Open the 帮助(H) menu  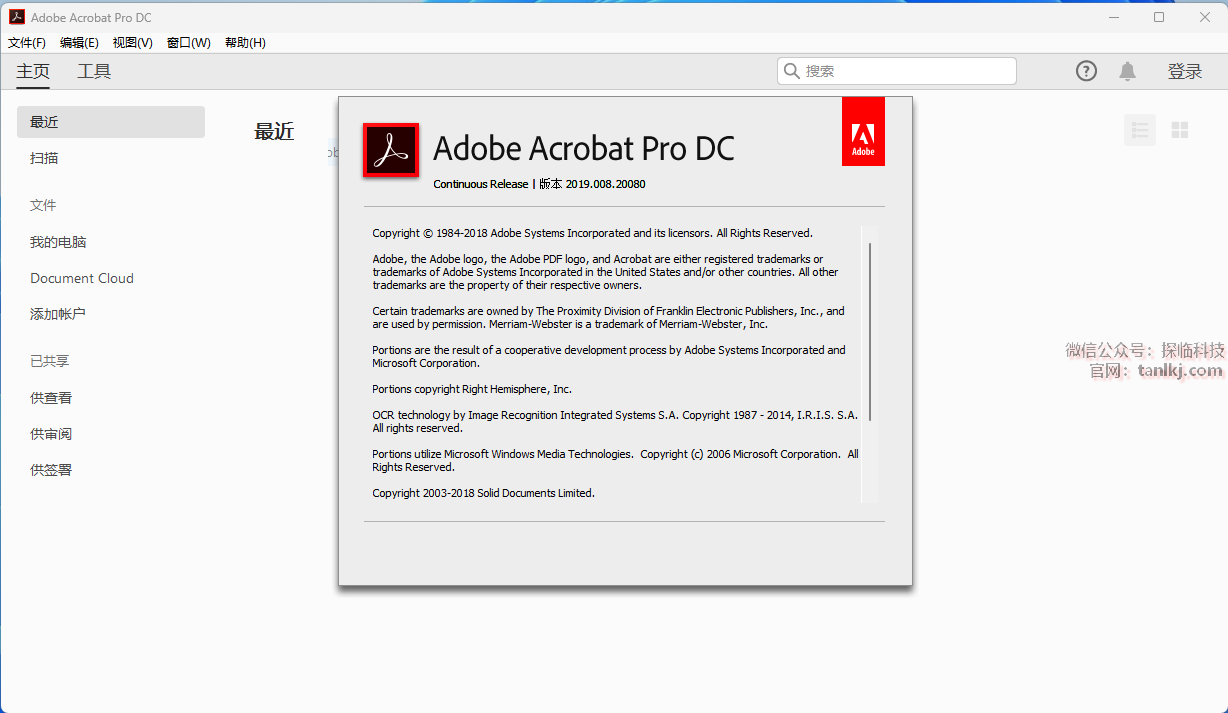point(245,42)
